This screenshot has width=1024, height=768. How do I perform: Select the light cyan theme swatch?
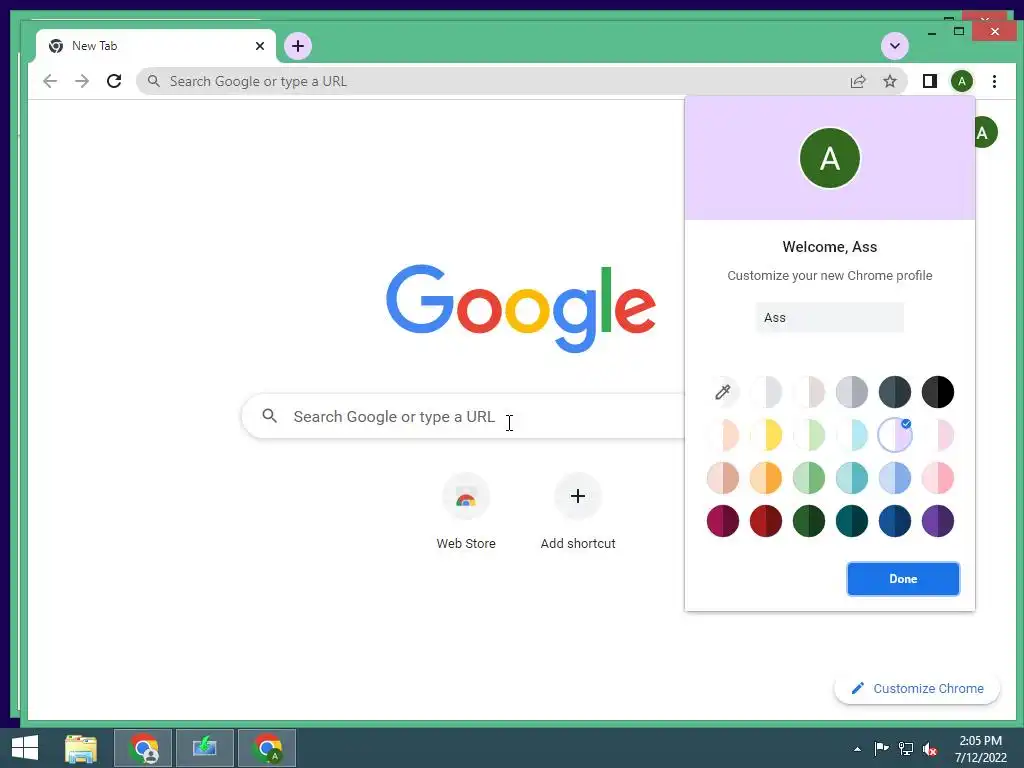852,435
